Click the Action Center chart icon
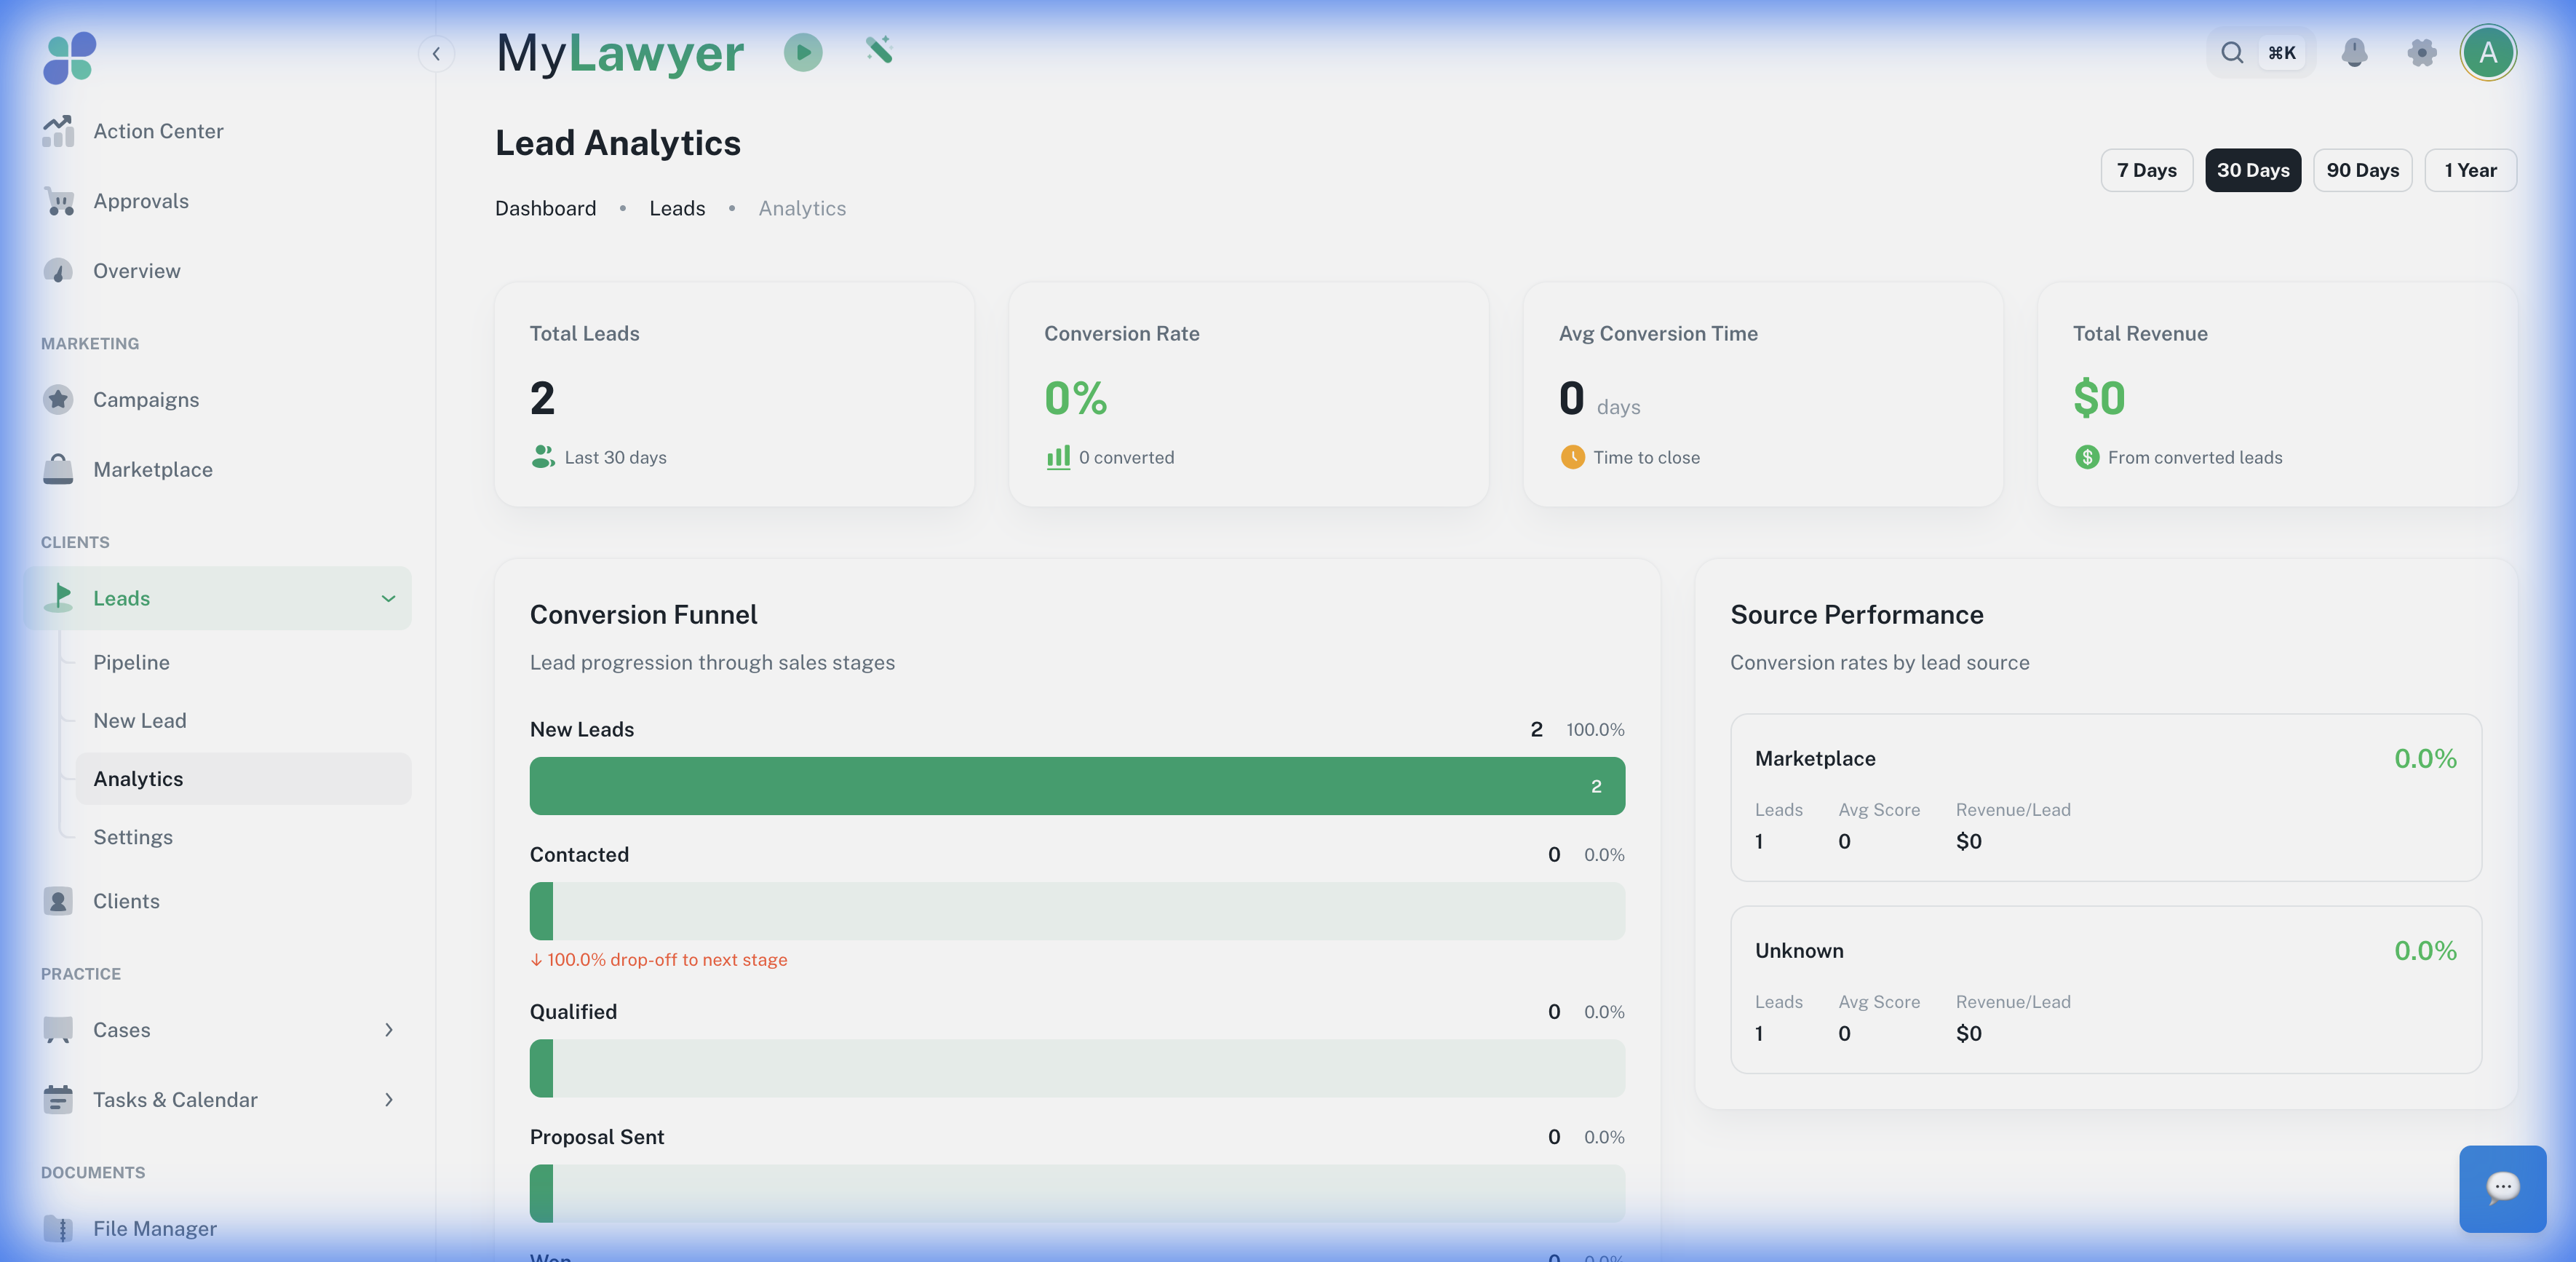This screenshot has width=2576, height=1262. (x=58, y=131)
